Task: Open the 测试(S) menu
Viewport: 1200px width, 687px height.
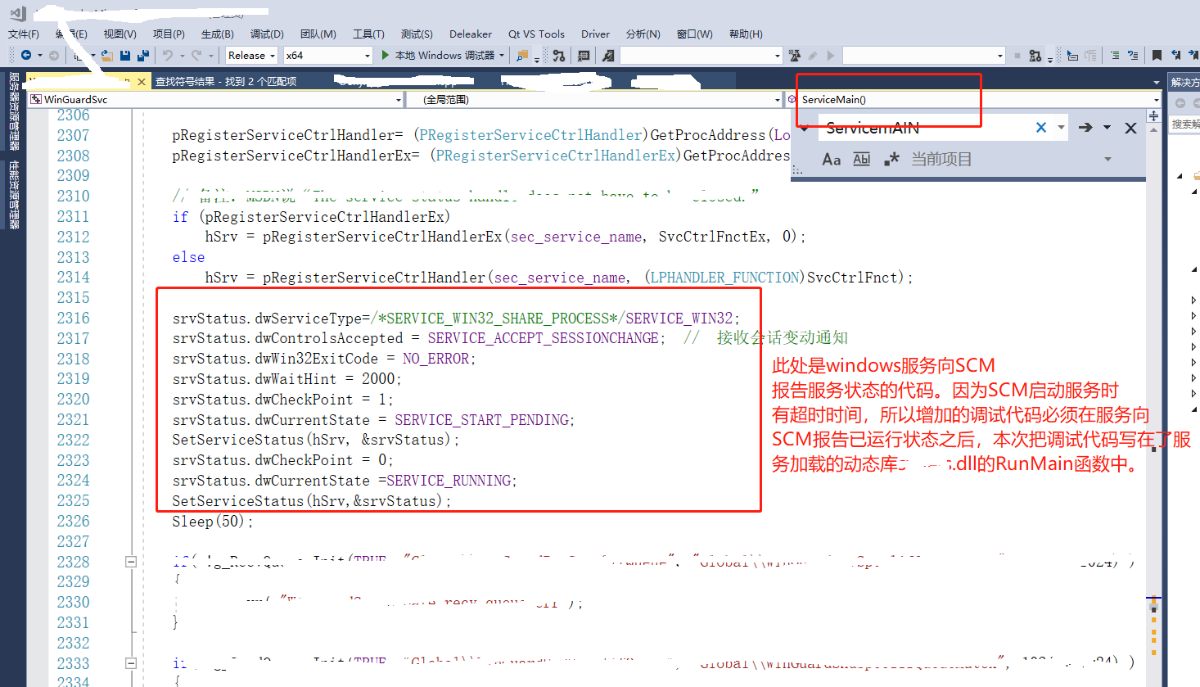Action: (417, 34)
